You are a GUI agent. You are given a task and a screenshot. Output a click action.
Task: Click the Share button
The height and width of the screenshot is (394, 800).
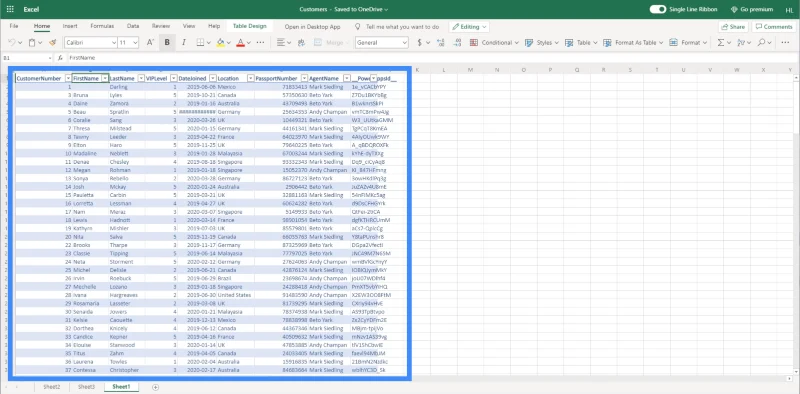pyautogui.click(x=733, y=27)
